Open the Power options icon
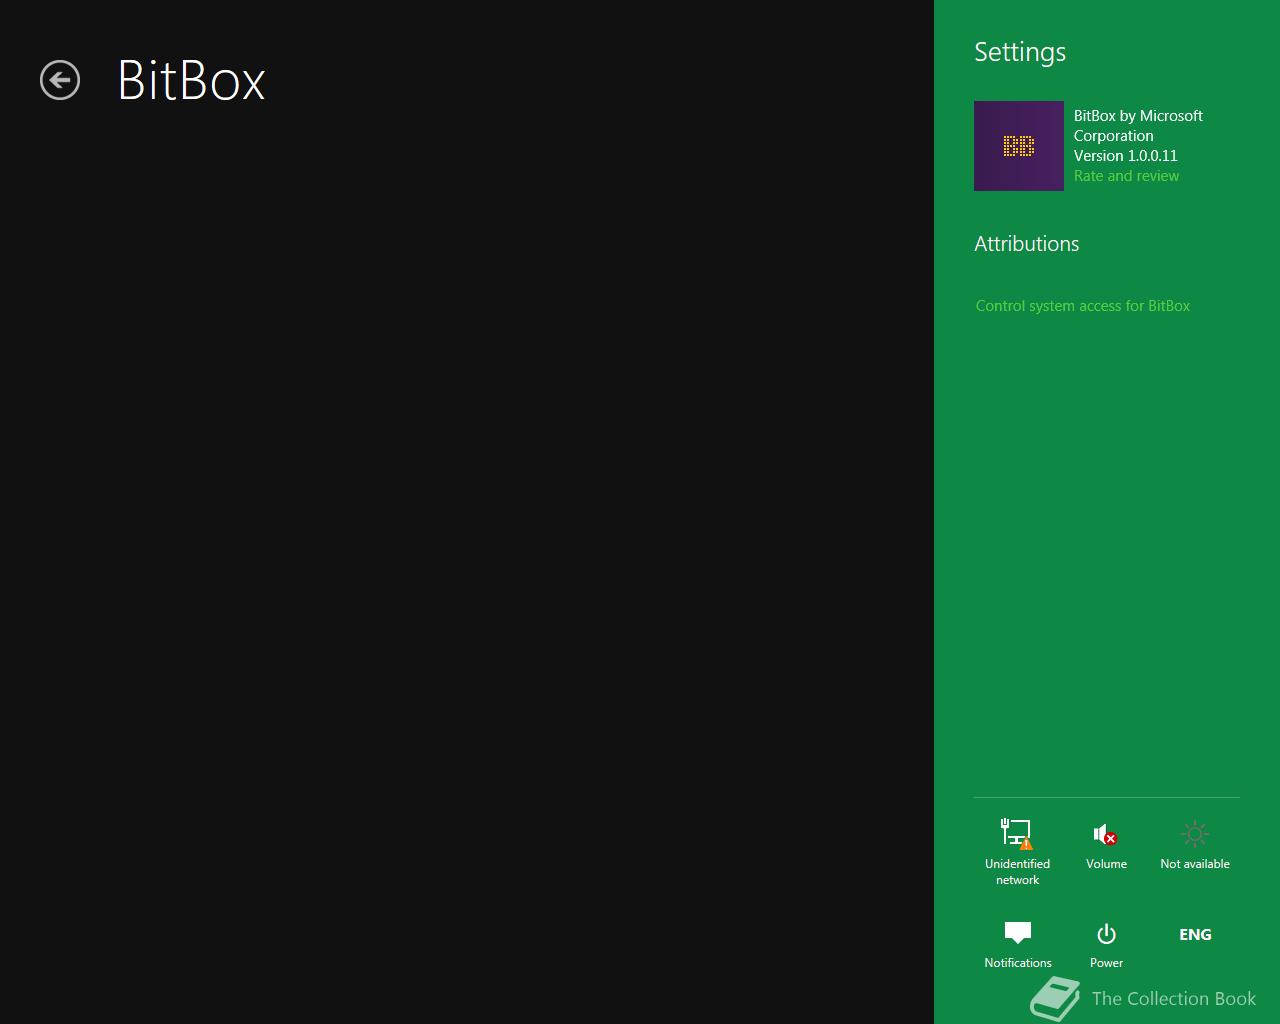Viewport: 1280px width, 1024px height. click(1106, 945)
